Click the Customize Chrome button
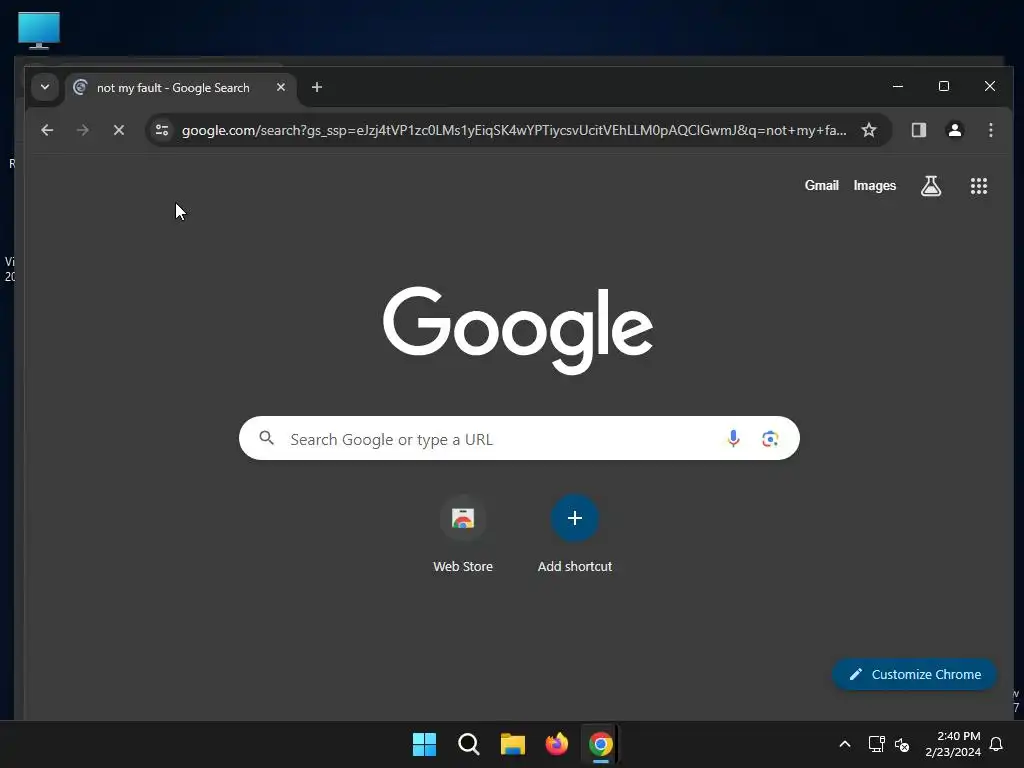The width and height of the screenshot is (1024, 768). click(914, 674)
